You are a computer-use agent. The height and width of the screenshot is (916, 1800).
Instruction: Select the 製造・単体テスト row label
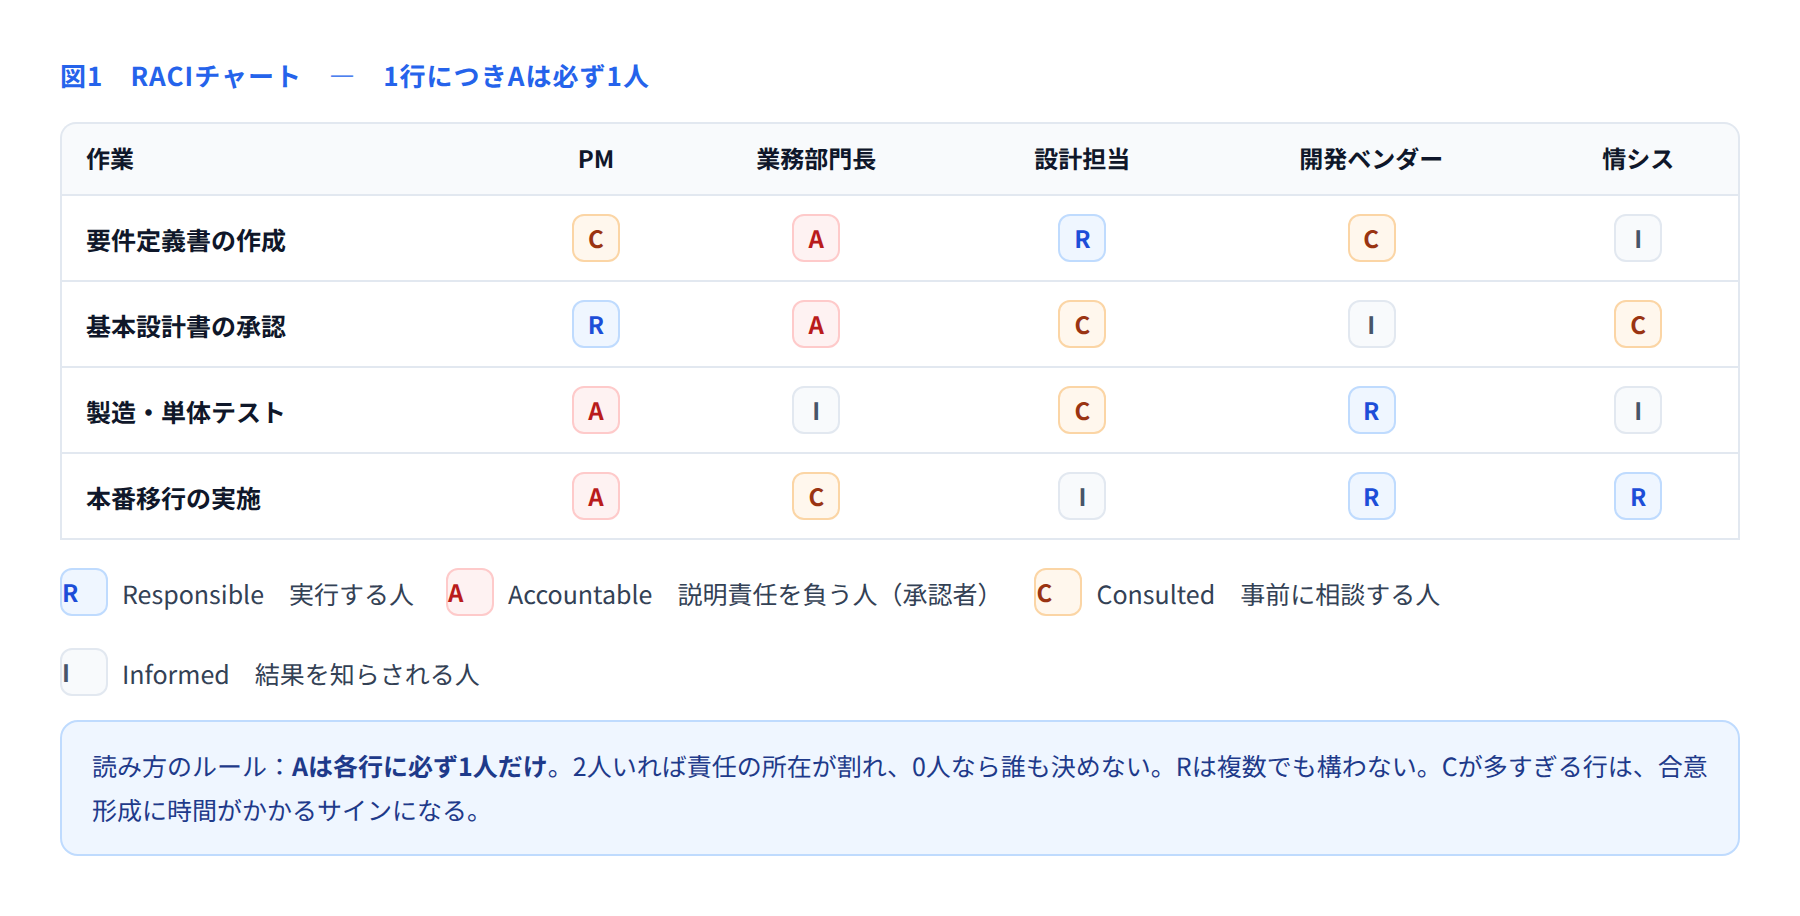[x=186, y=413]
